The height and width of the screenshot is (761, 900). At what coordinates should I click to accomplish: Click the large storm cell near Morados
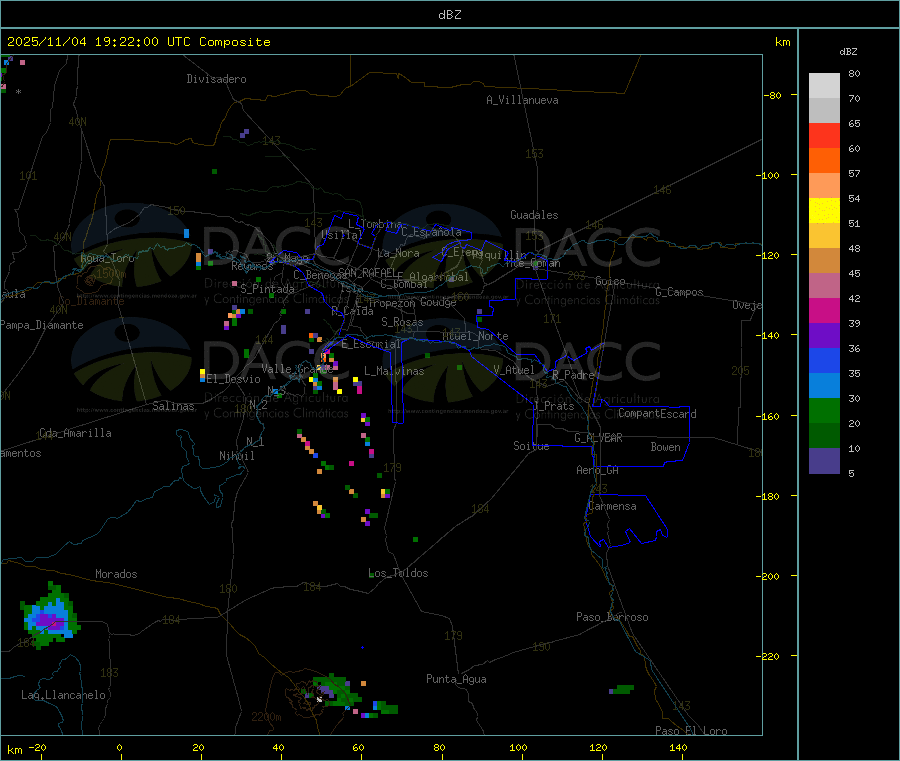pyautogui.click(x=51, y=618)
